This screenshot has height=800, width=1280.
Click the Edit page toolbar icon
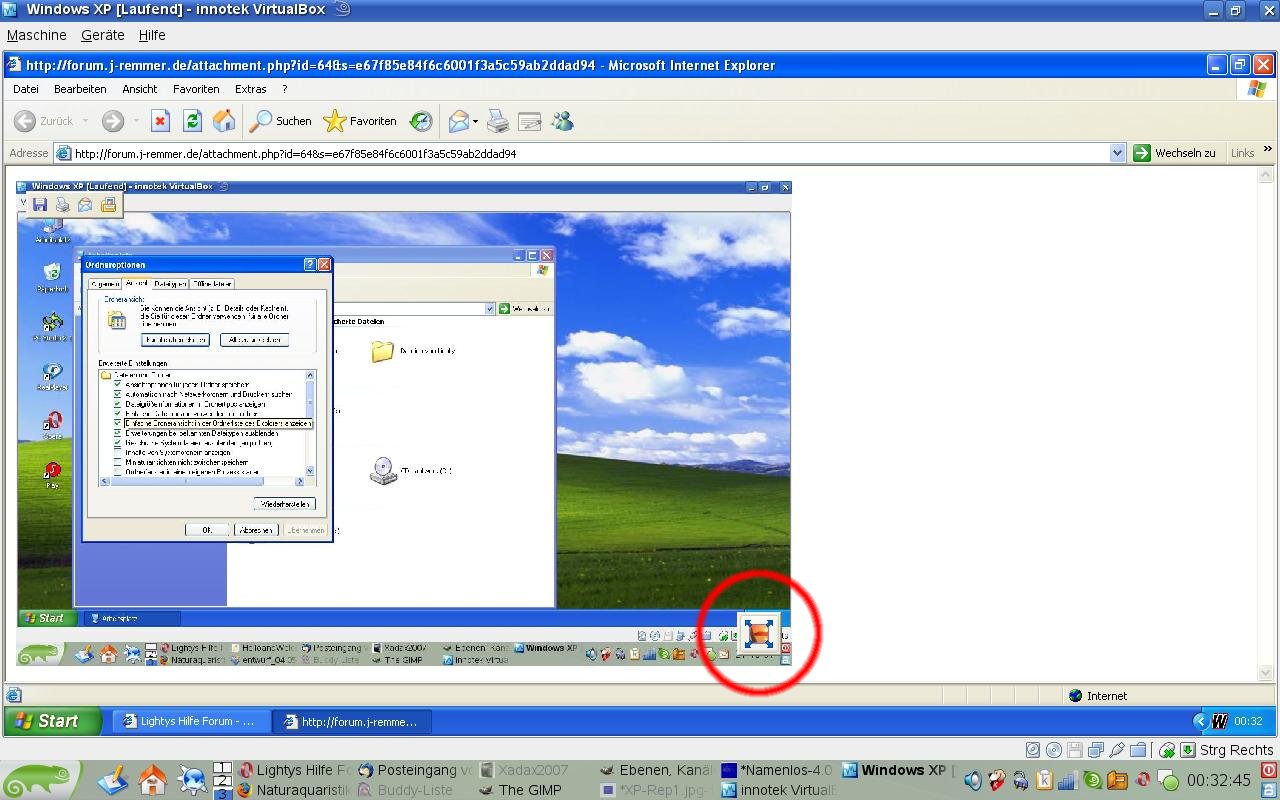[530, 121]
